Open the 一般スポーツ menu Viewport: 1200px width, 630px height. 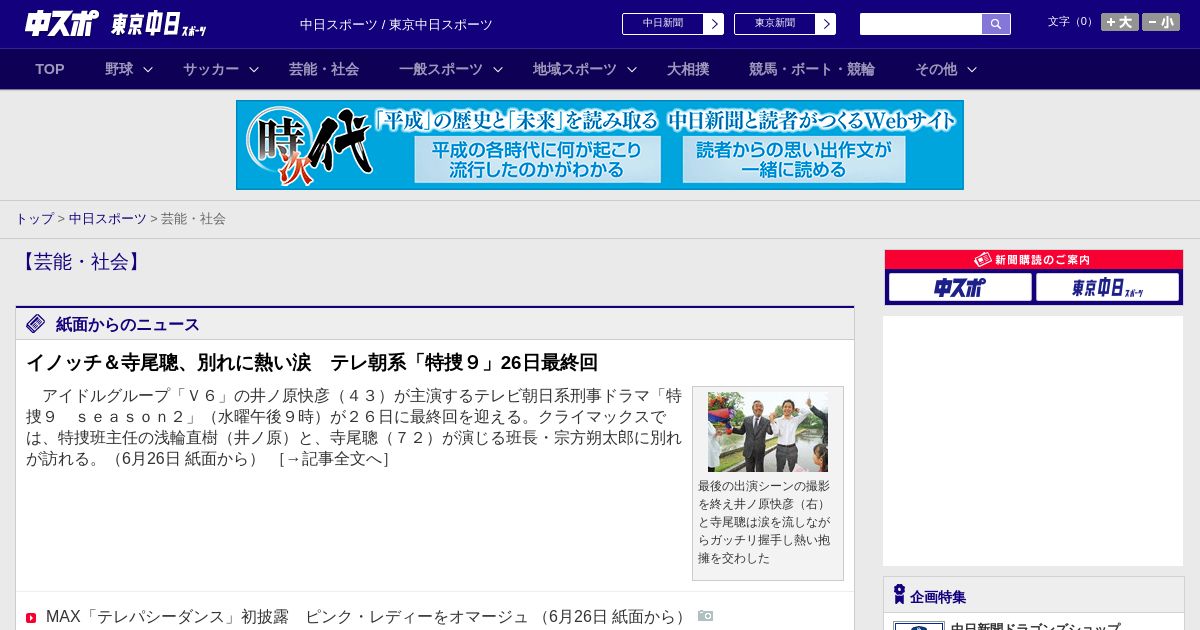click(441, 69)
